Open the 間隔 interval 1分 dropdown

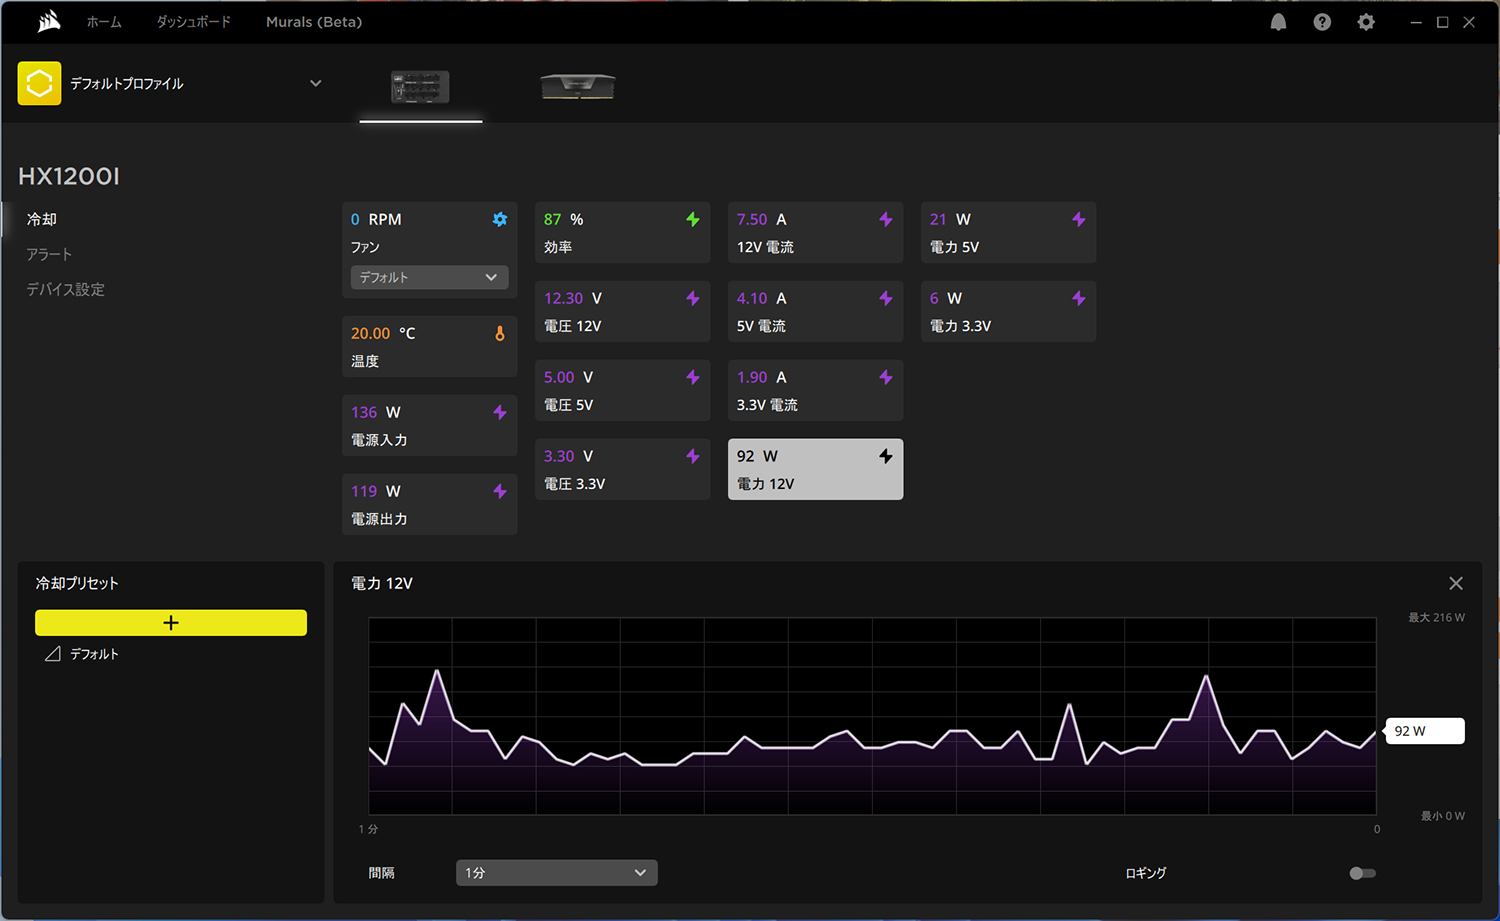pos(557,873)
